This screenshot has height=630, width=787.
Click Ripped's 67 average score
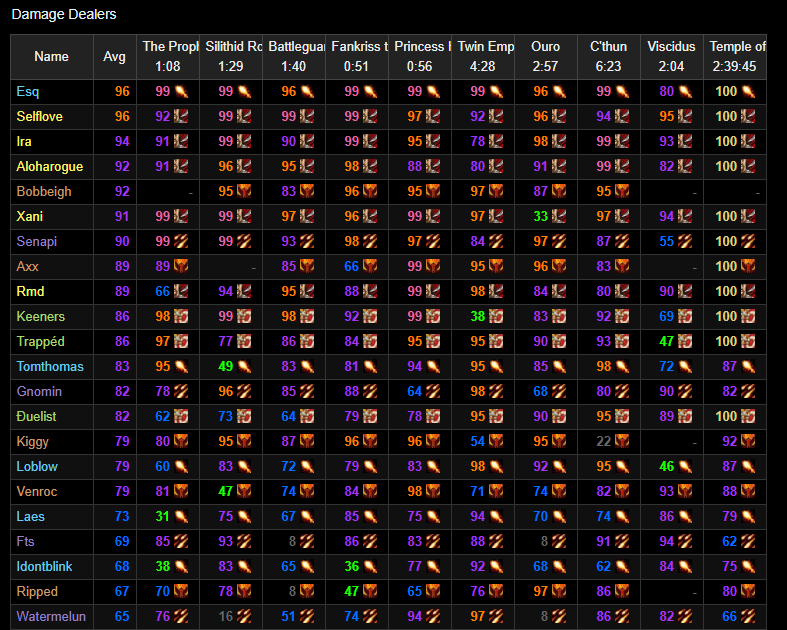coord(122,591)
